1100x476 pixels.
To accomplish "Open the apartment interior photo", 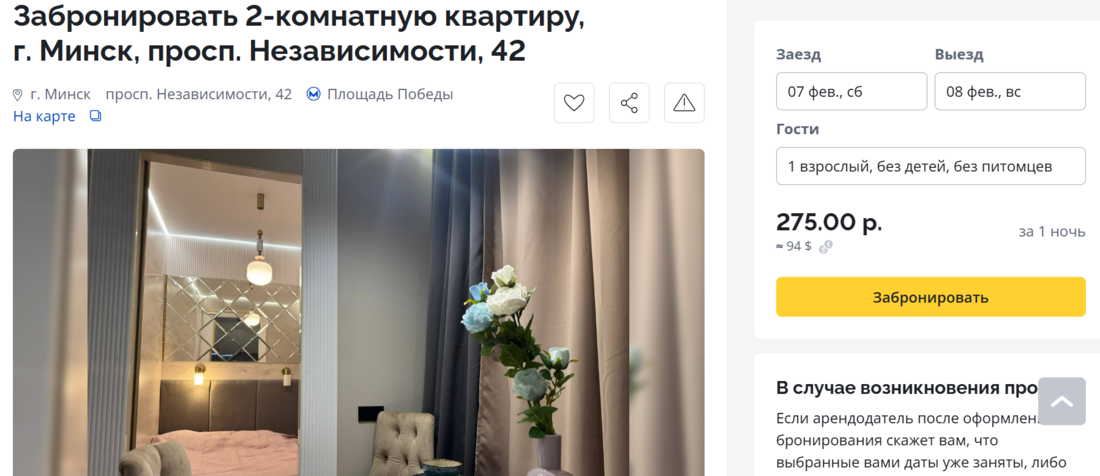I will (358, 313).
